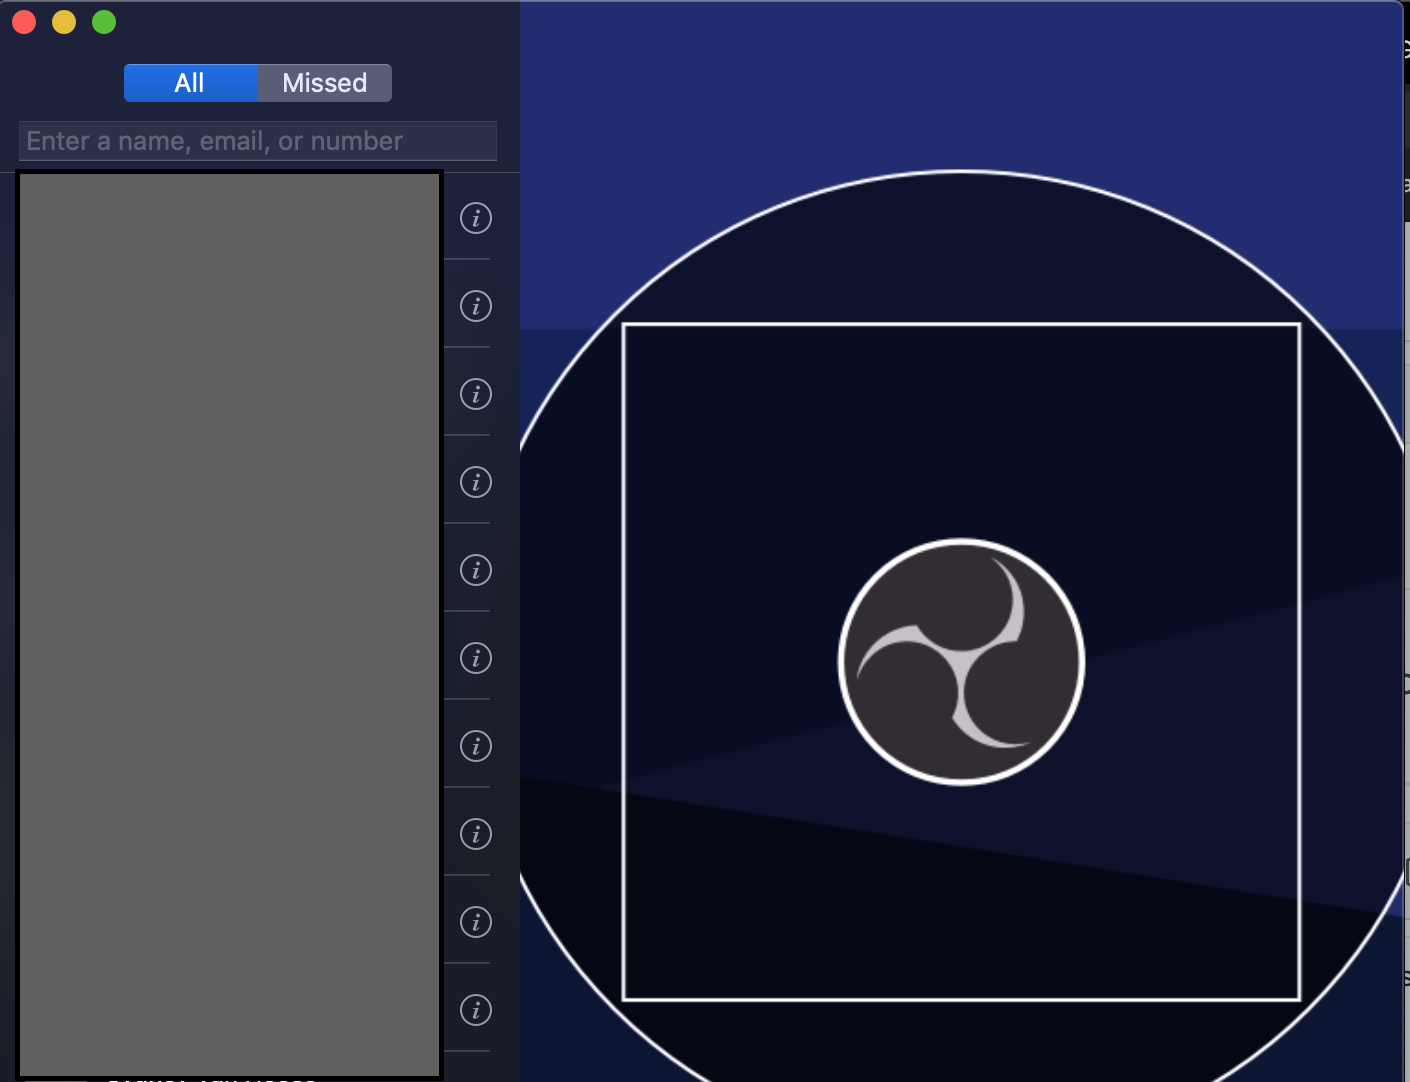Open info for the fifth call entry
Image resolution: width=1410 pixels, height=1082 pixels.
click(476, 570)
